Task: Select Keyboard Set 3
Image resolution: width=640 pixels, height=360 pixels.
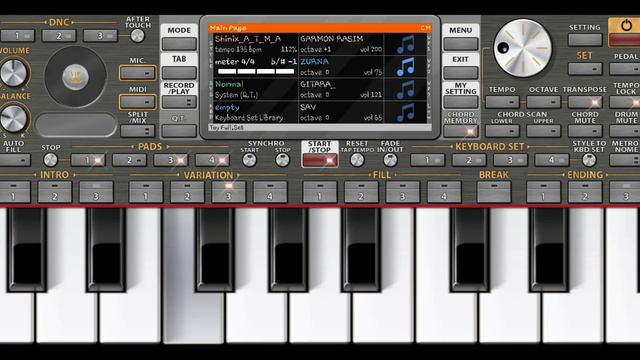Action: click(511, 160)
